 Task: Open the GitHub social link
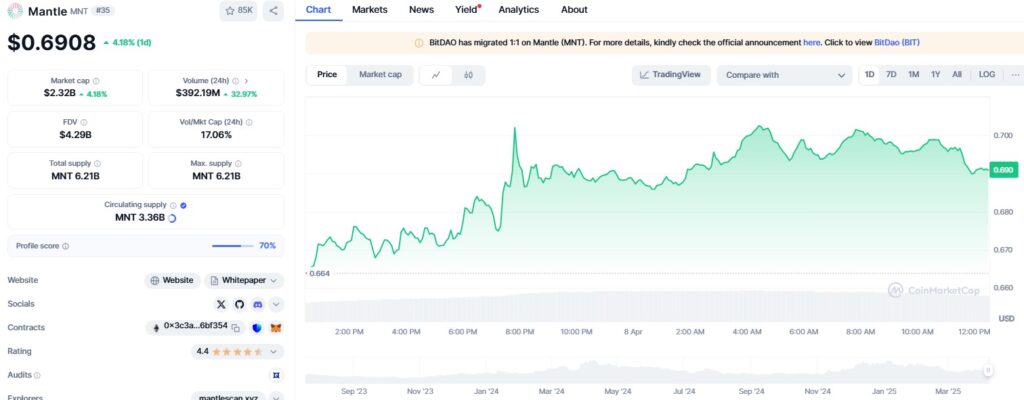point(239,304)
